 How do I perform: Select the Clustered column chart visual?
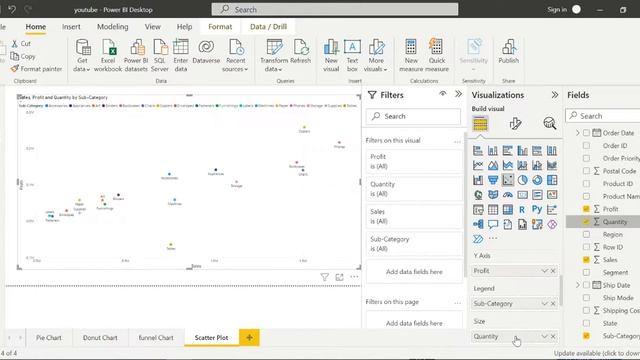click(x=522, y=151)
